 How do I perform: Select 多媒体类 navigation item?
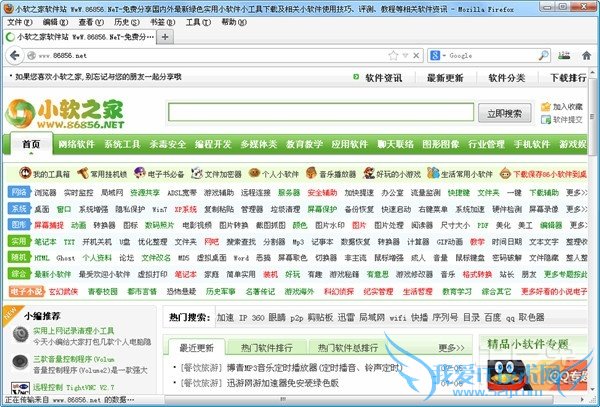(259, 144)
